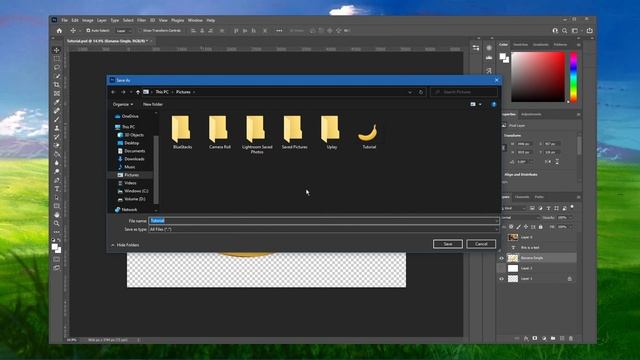The width and height of the screenshot is (640, 360).
Task: Open the Camera Roll folder
Action: 220,132
